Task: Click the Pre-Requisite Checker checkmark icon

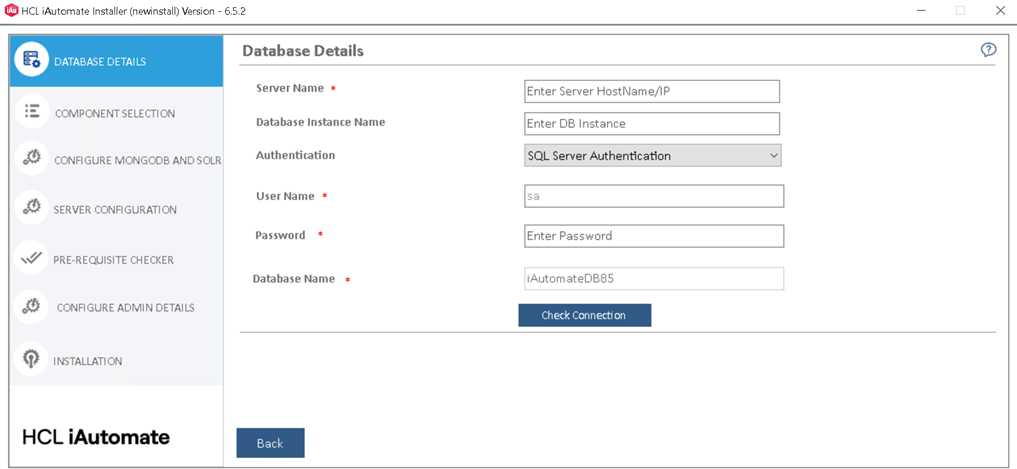Action: pos(32,259)
